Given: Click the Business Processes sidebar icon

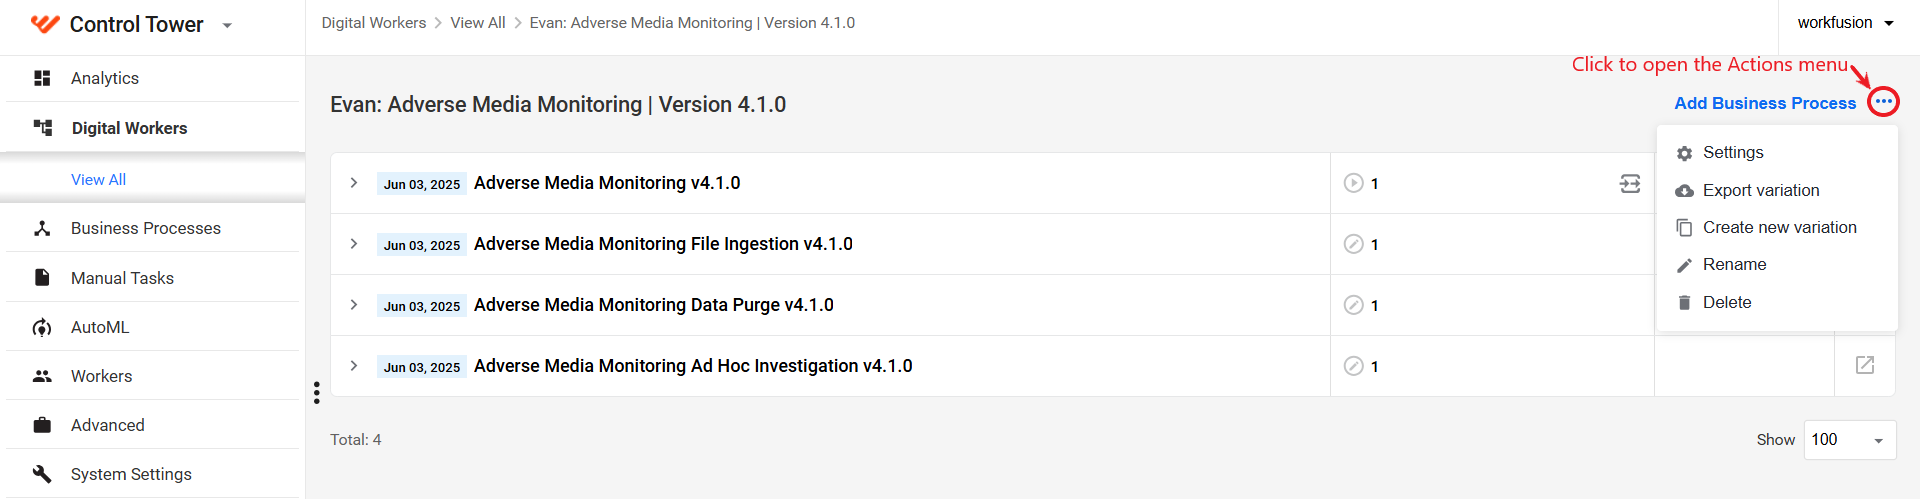Looking at the screenshot, I should click(x=42, y=228).
